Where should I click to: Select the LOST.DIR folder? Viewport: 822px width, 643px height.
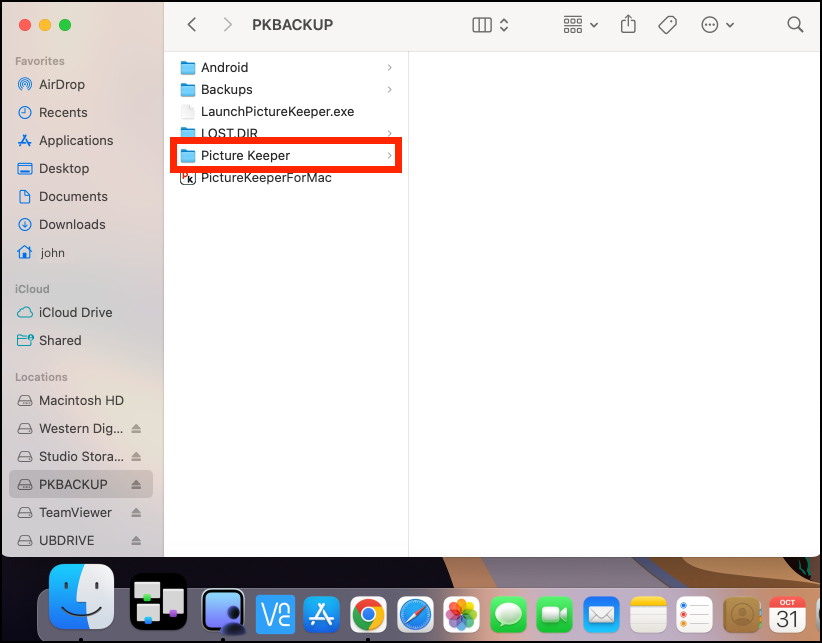point(286,133)
